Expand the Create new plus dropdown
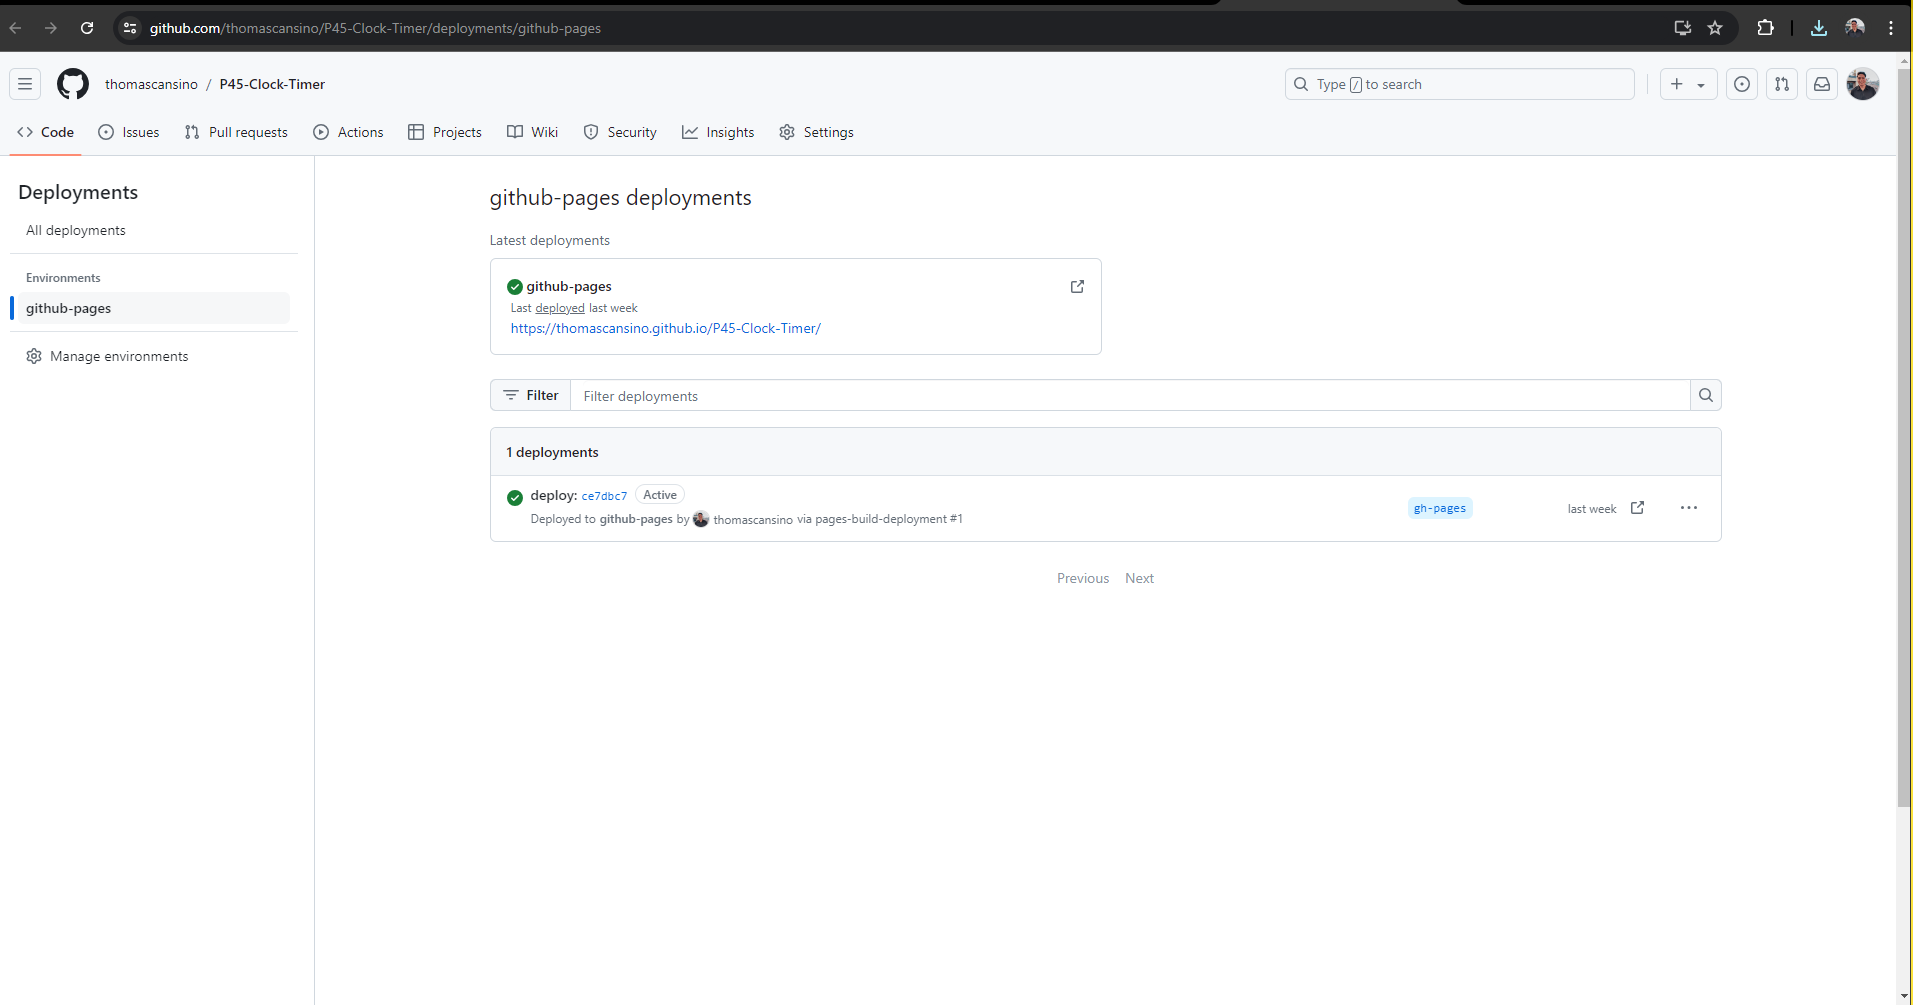1913x1005 pixels. [x=1688, y=84]
